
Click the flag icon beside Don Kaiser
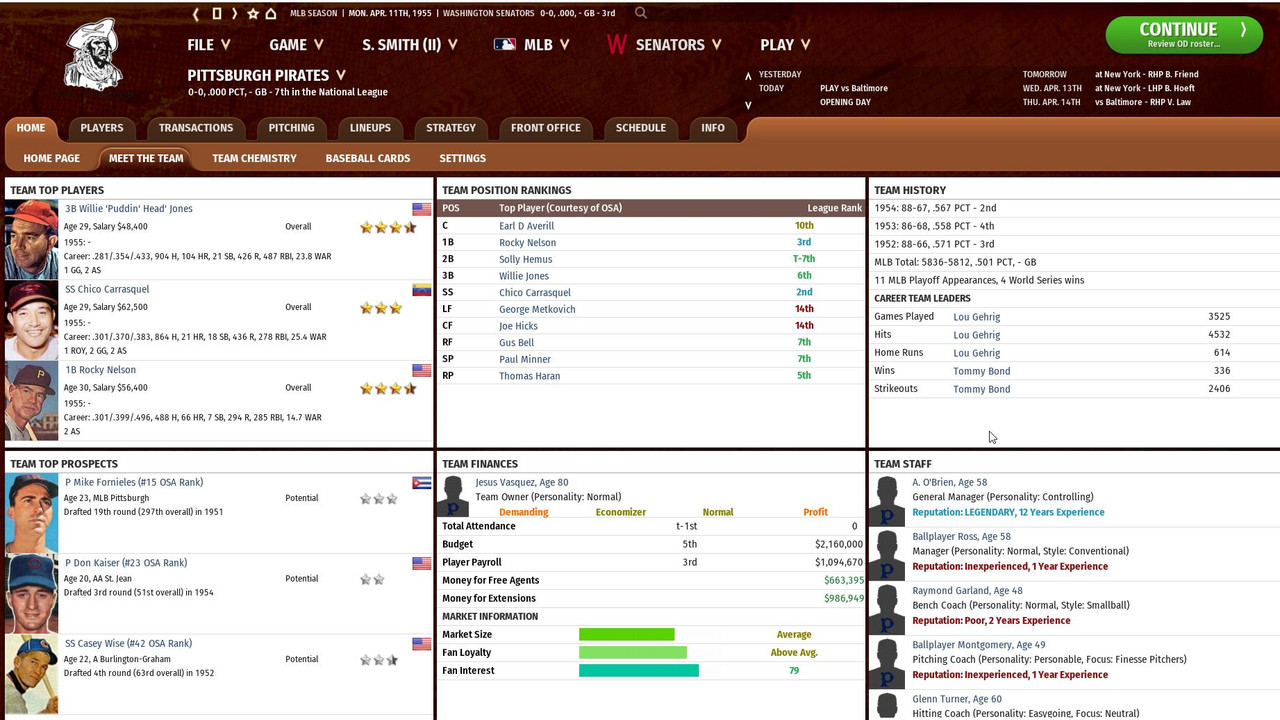point(422,563)
